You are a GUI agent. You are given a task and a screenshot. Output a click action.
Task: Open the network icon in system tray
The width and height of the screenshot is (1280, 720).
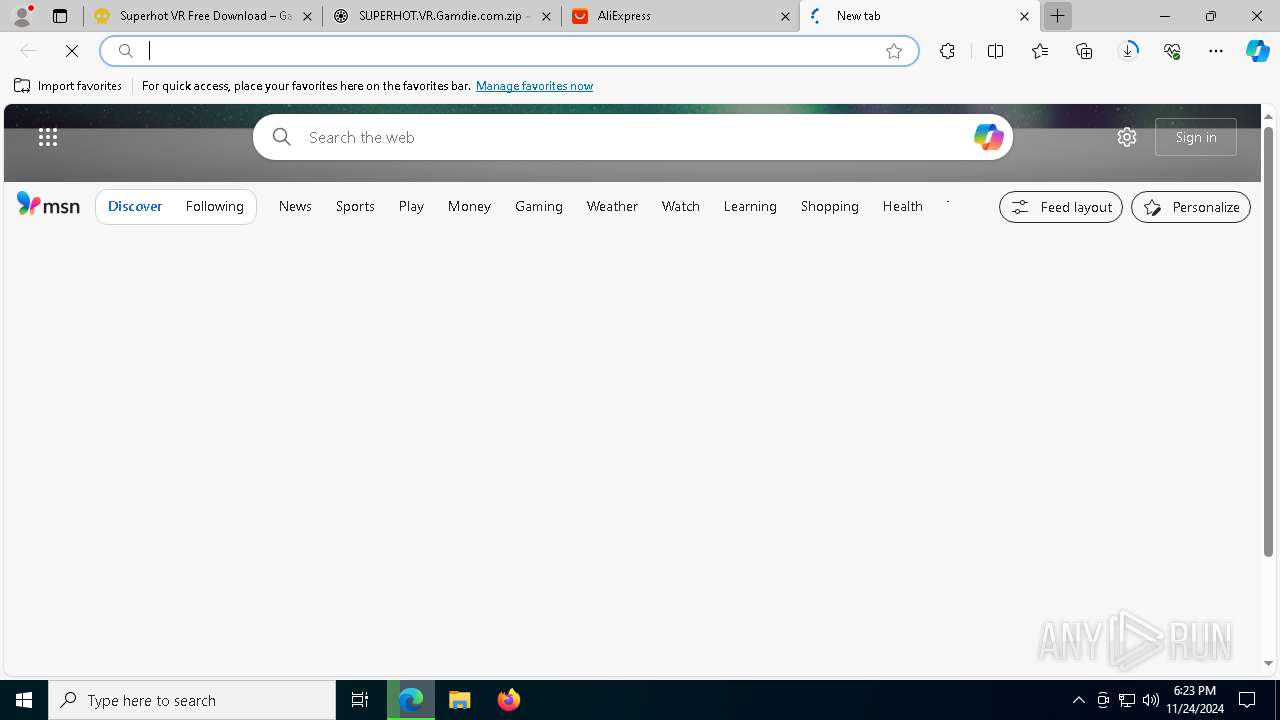[1127, 700]
